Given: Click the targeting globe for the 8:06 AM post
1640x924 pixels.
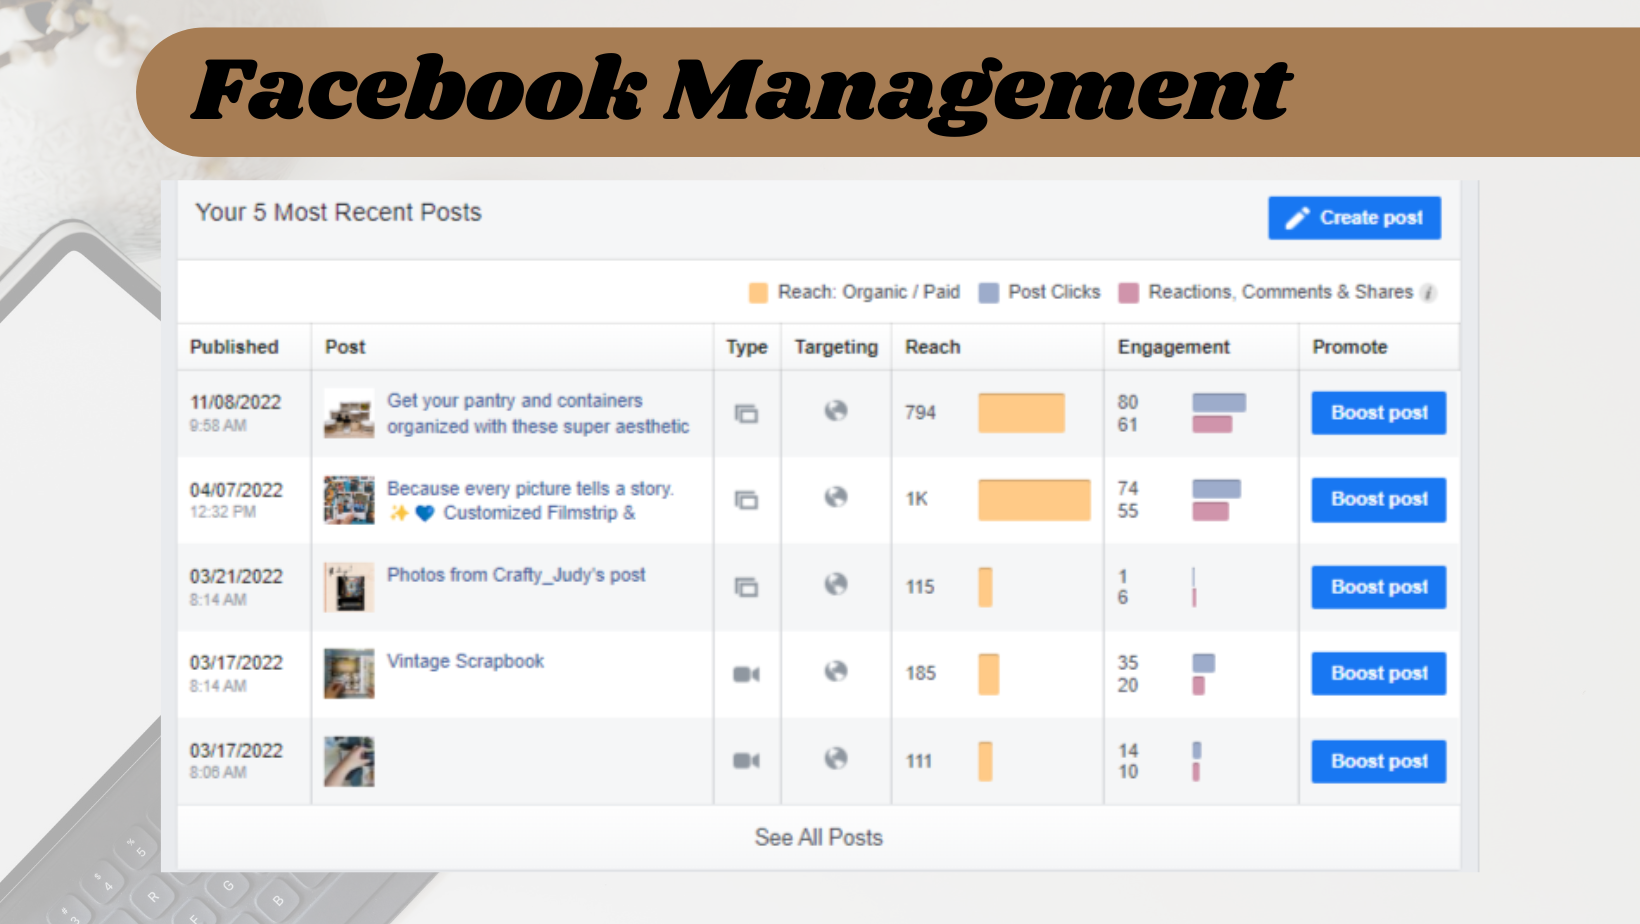Looking at the screenshot, I should pyautogui.click(x=836, y=759).
